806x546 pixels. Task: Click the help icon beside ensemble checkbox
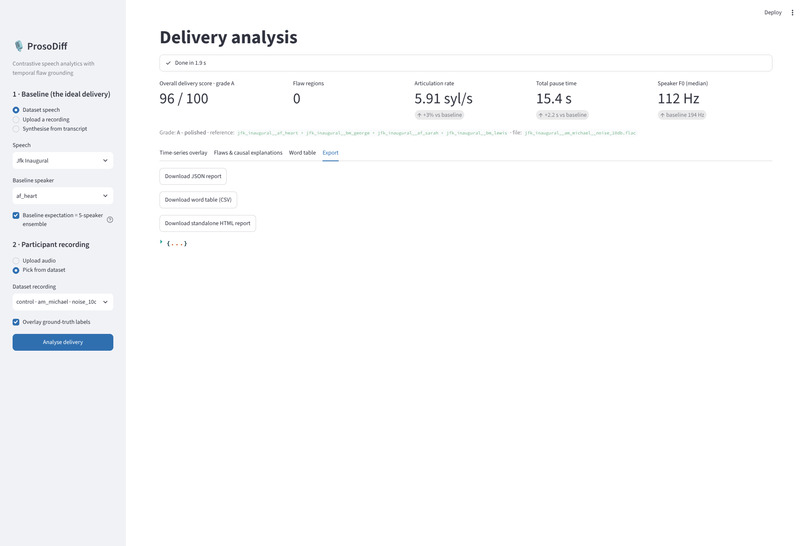click(x=110, y=220)
